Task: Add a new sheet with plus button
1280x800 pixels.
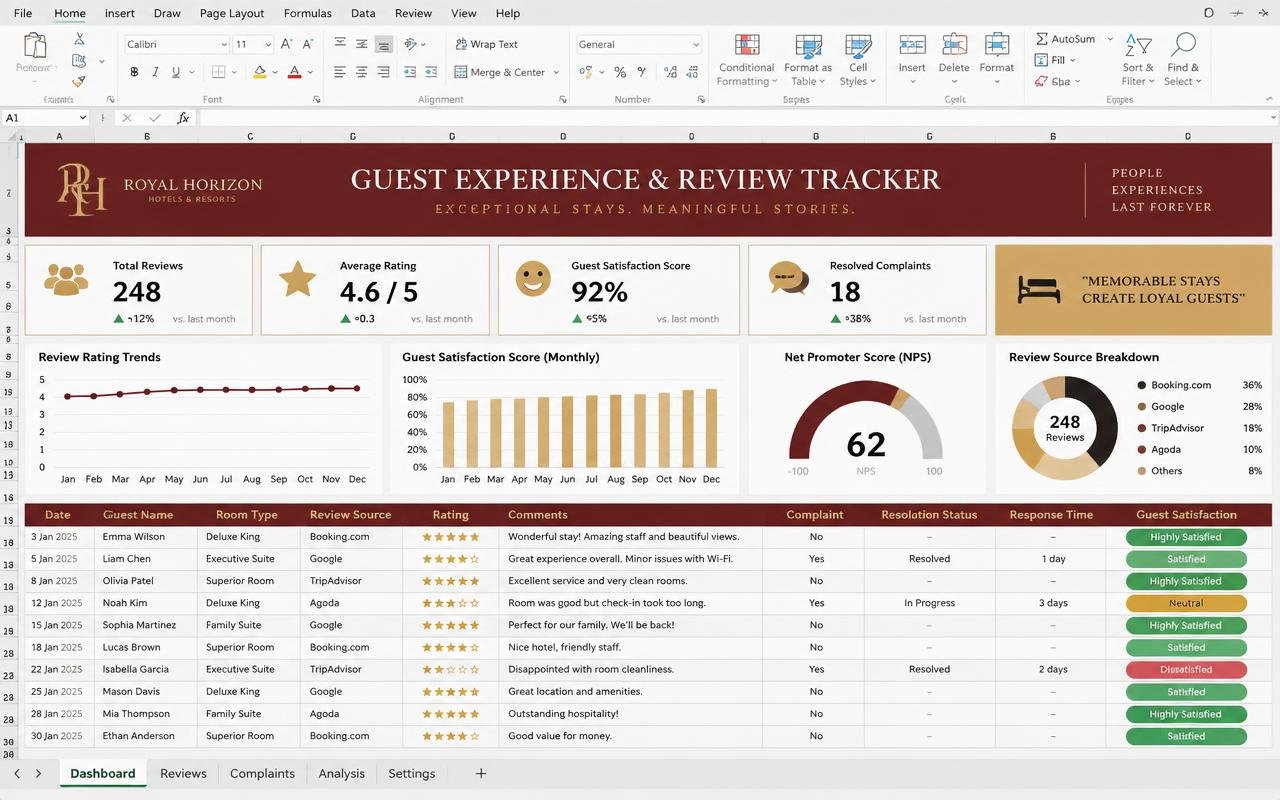Action: [x=481, y=773]
